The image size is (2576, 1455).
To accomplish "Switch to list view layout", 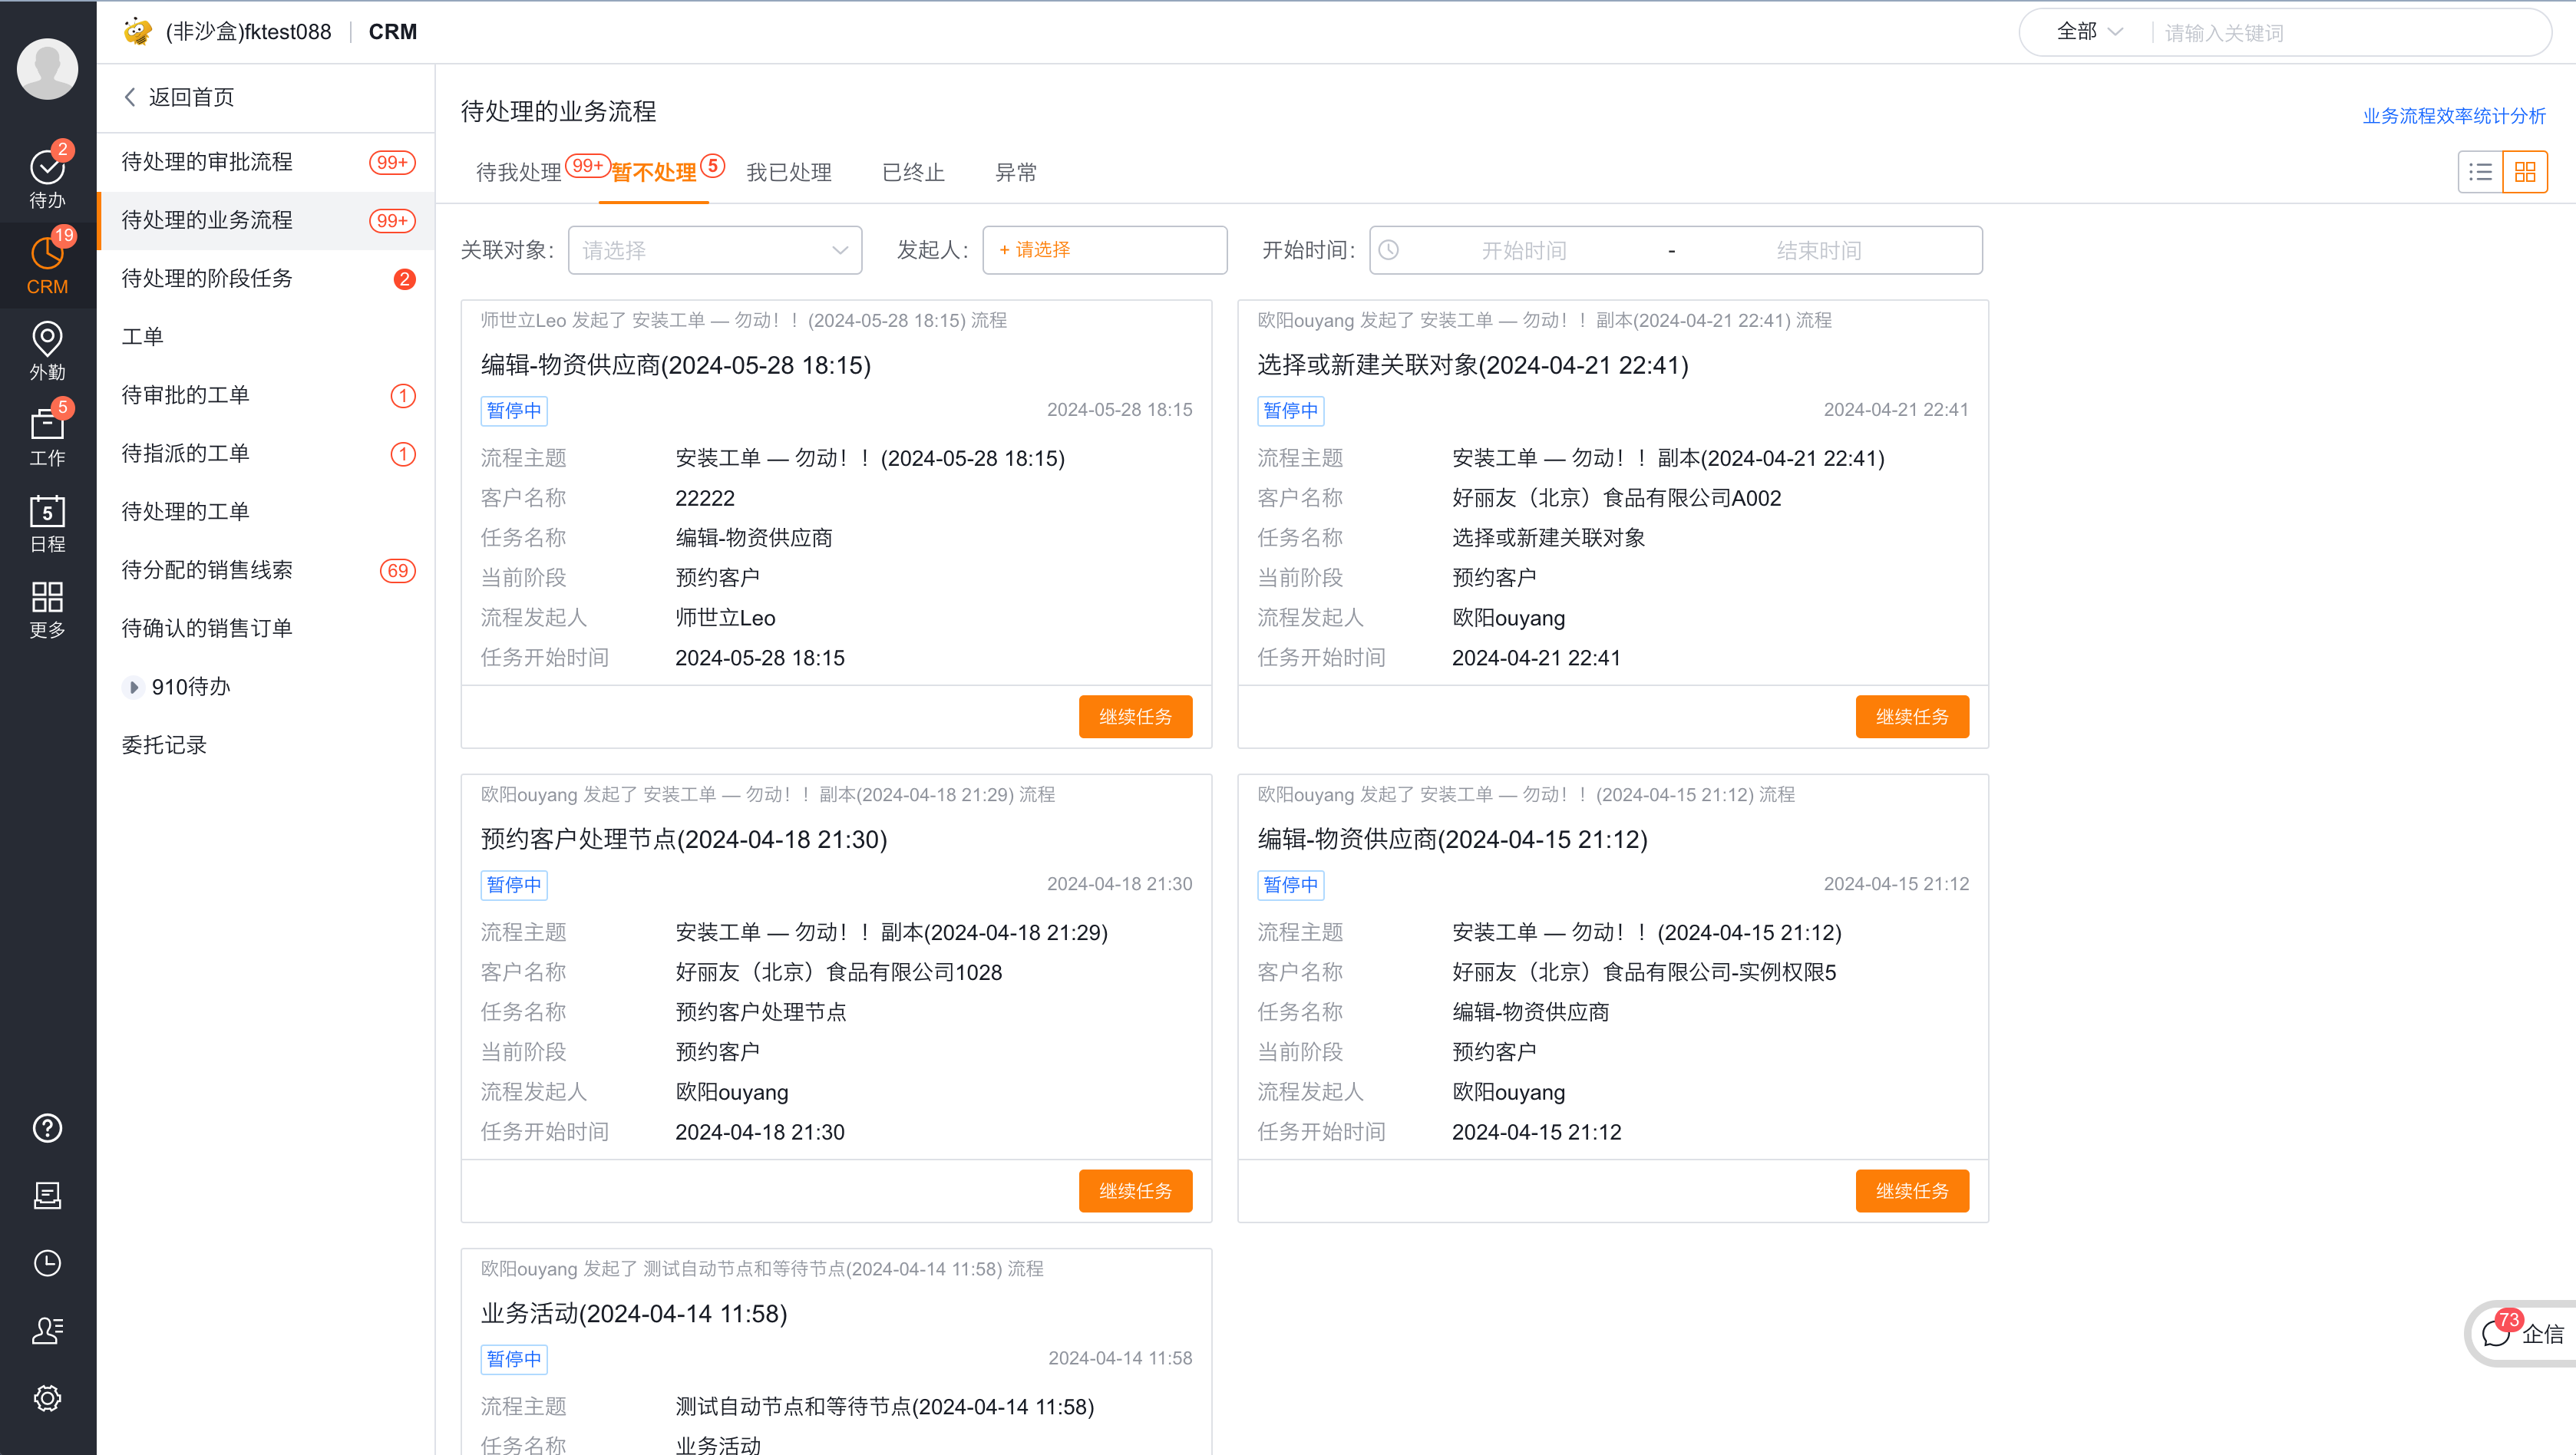I will point(2480,172).
